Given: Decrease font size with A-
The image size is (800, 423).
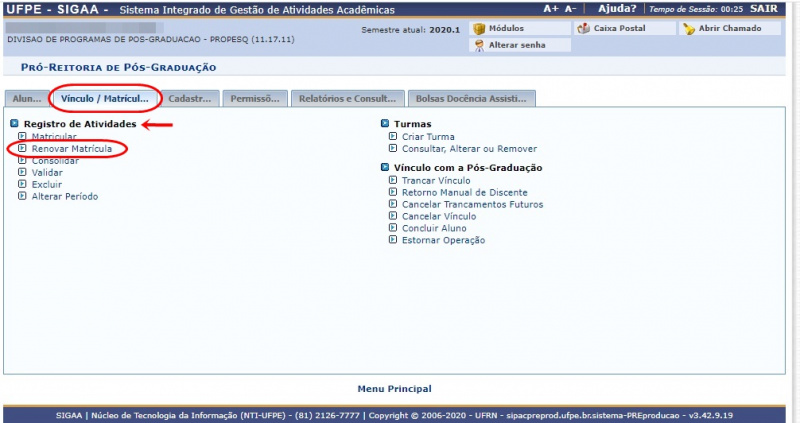Looking at the screenshot, I should pyautogui.click(x=570, y=9).
